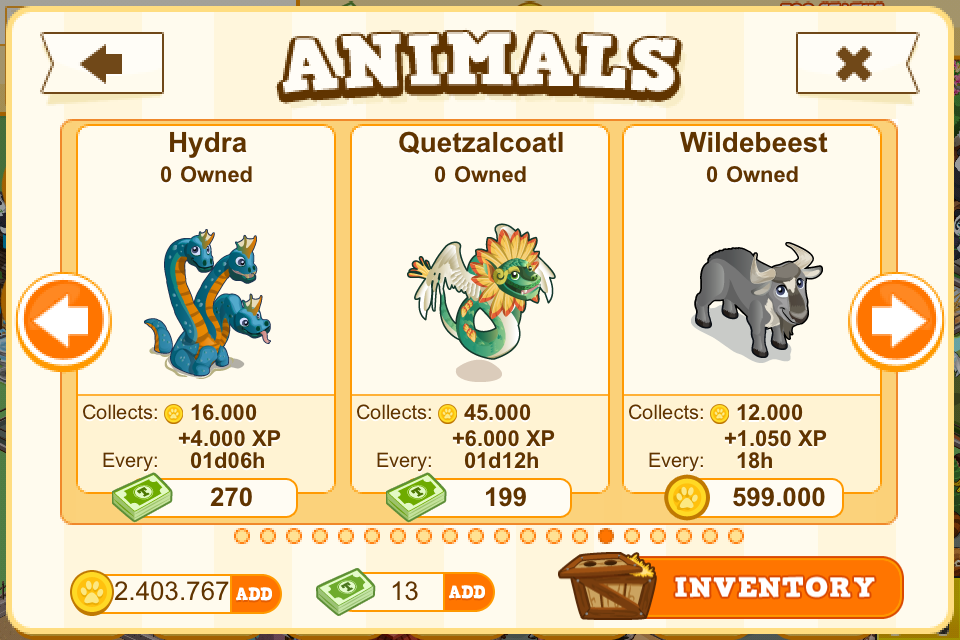The width and height of the screenshot is (960, 640).
Task: Click the paw coin balance icon
Action: tap(92, 593)
